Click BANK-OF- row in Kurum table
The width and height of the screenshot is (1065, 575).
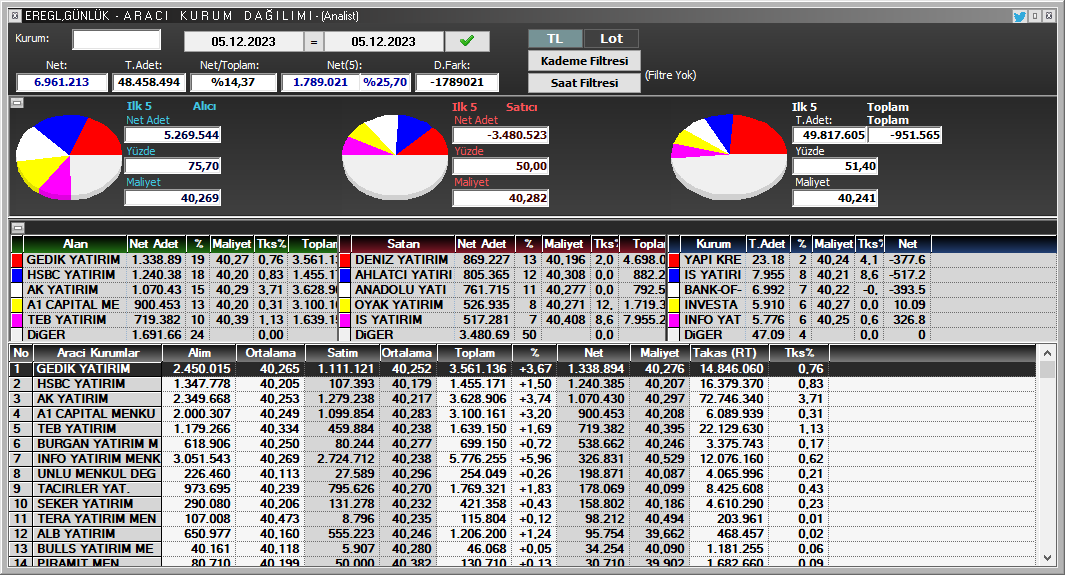[799, 290]
